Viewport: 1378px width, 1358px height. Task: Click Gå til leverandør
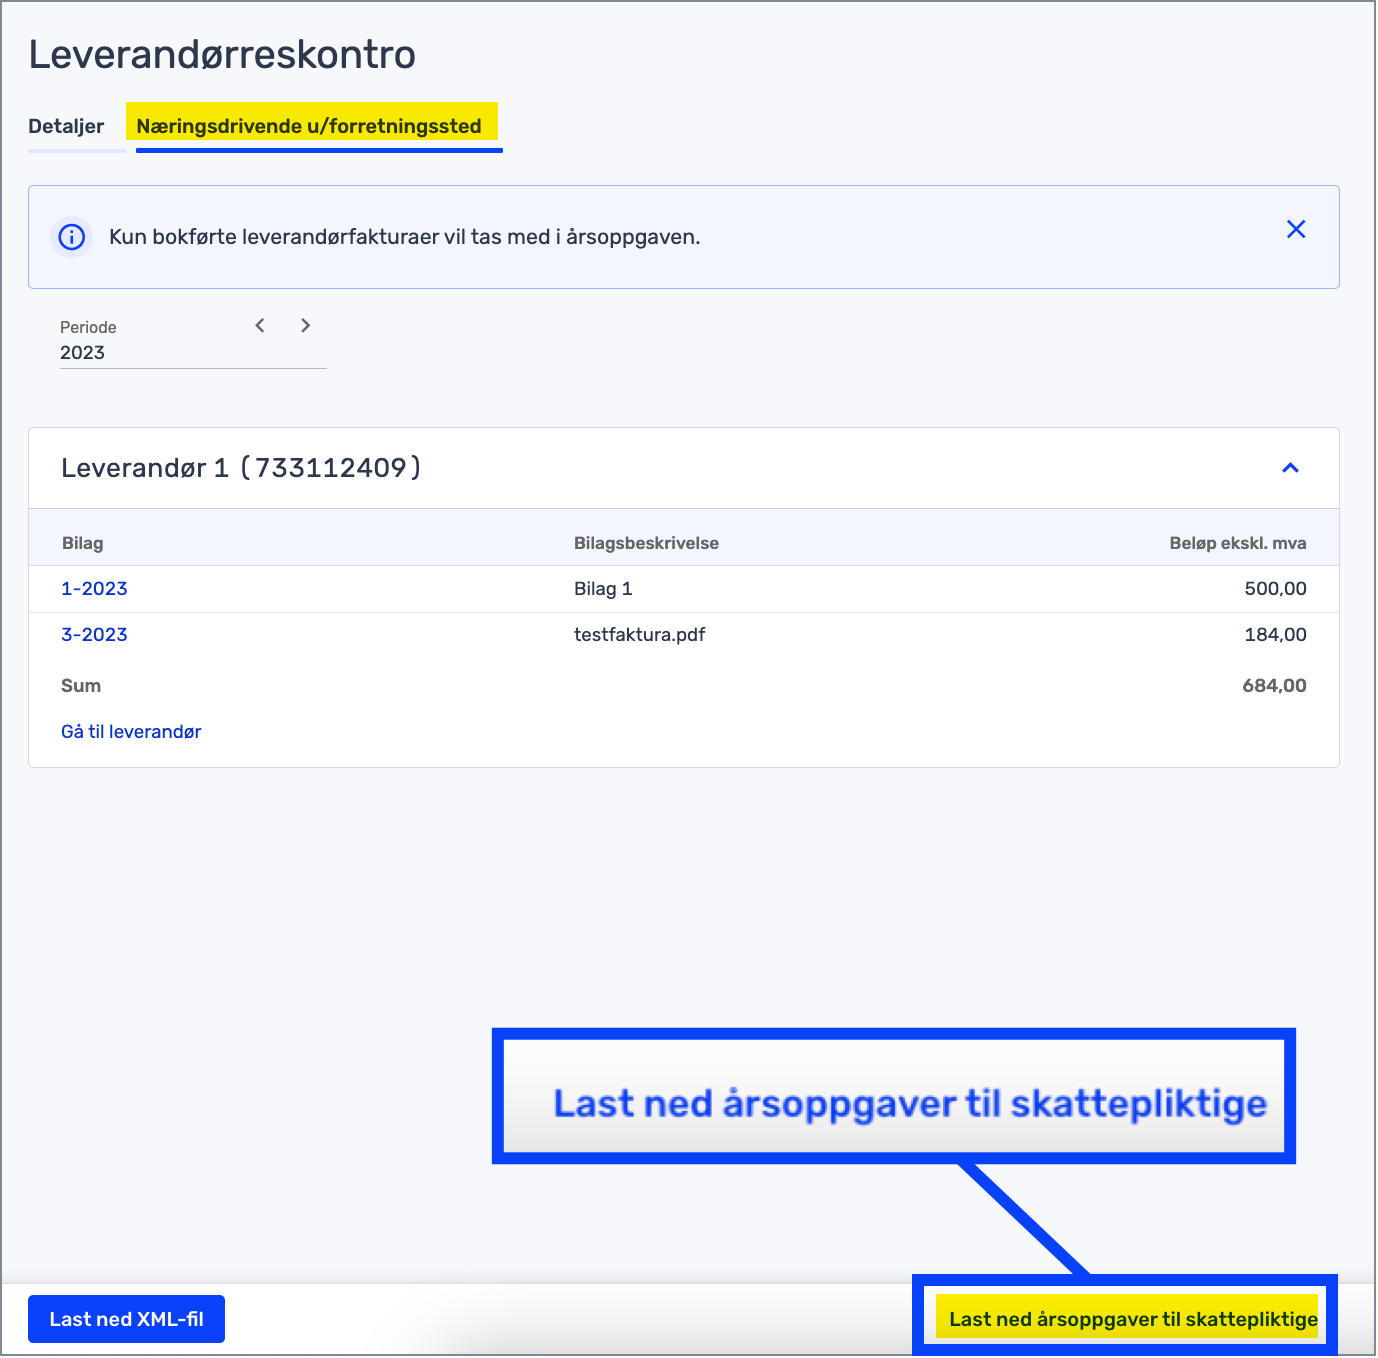point(131,731)
